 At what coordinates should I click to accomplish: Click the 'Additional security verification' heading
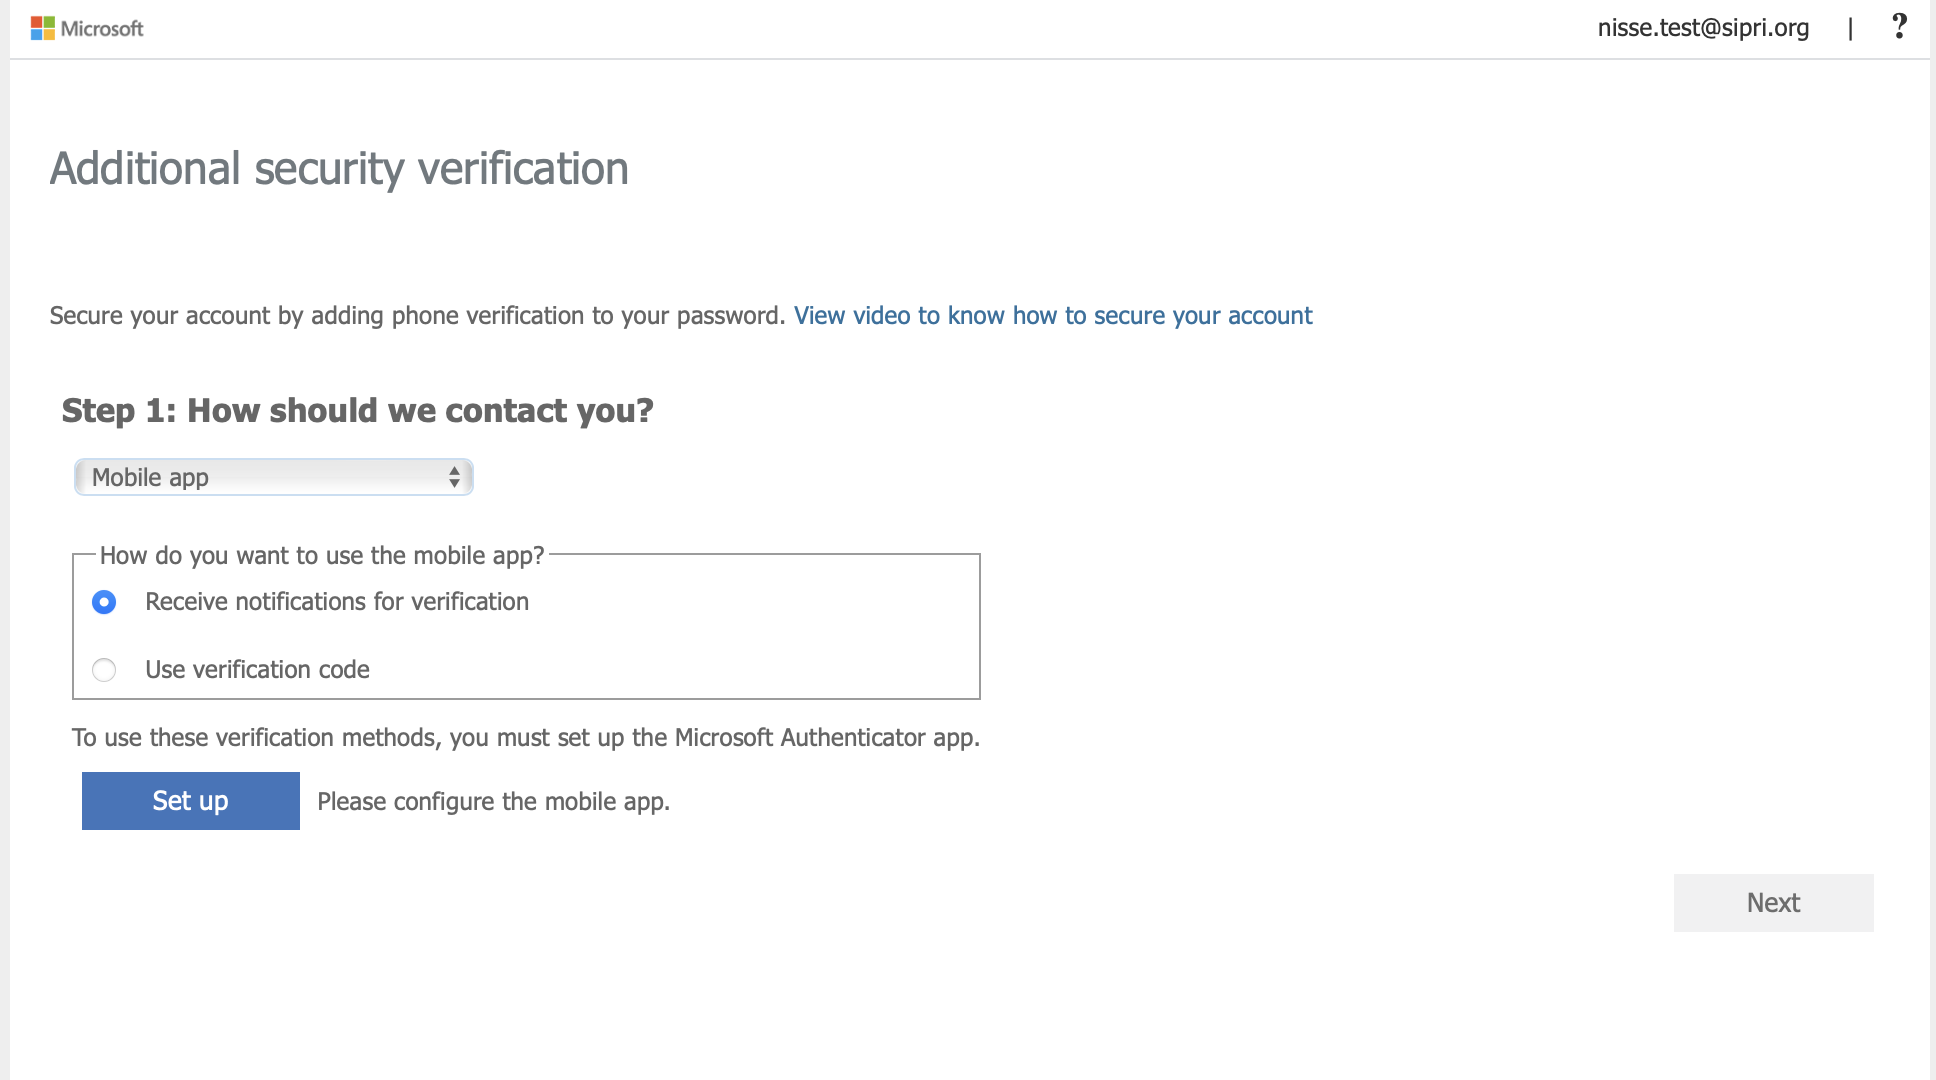339,169
